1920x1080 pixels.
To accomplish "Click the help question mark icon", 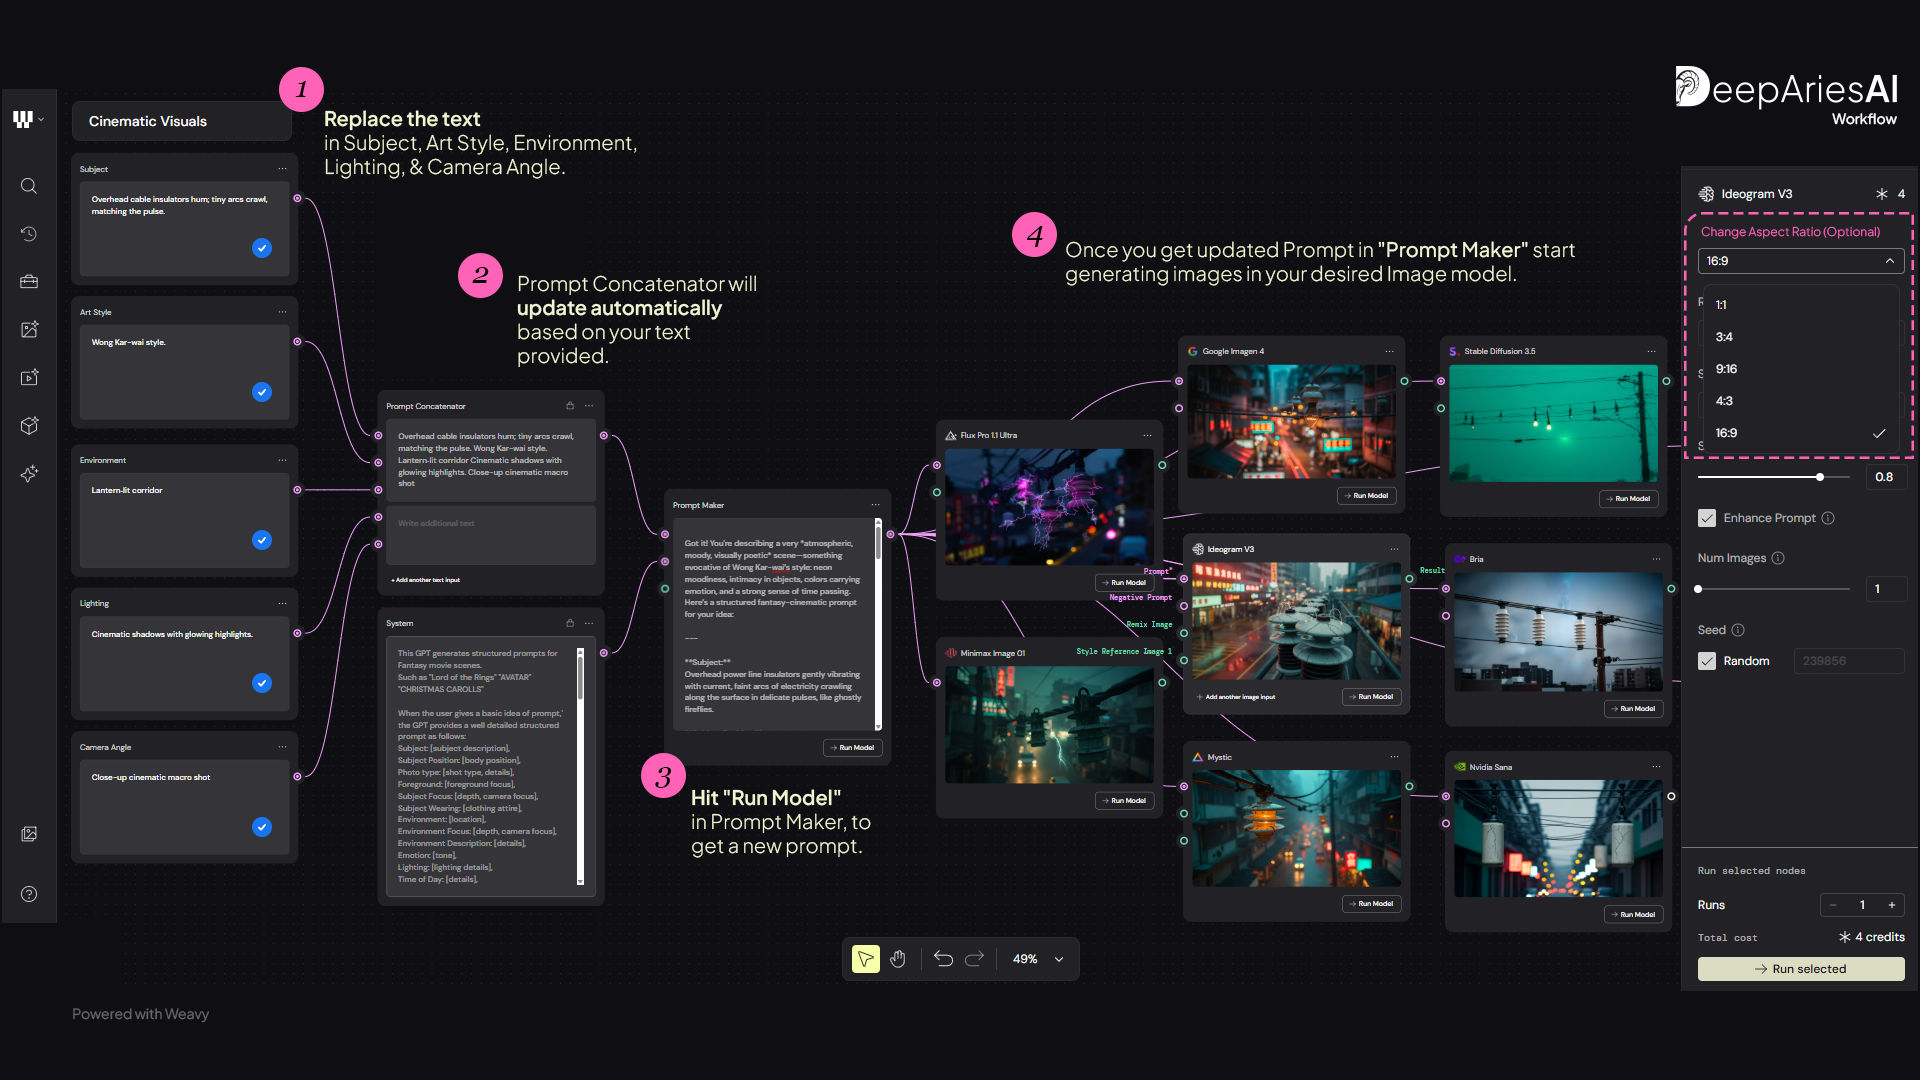I will 29,894.
